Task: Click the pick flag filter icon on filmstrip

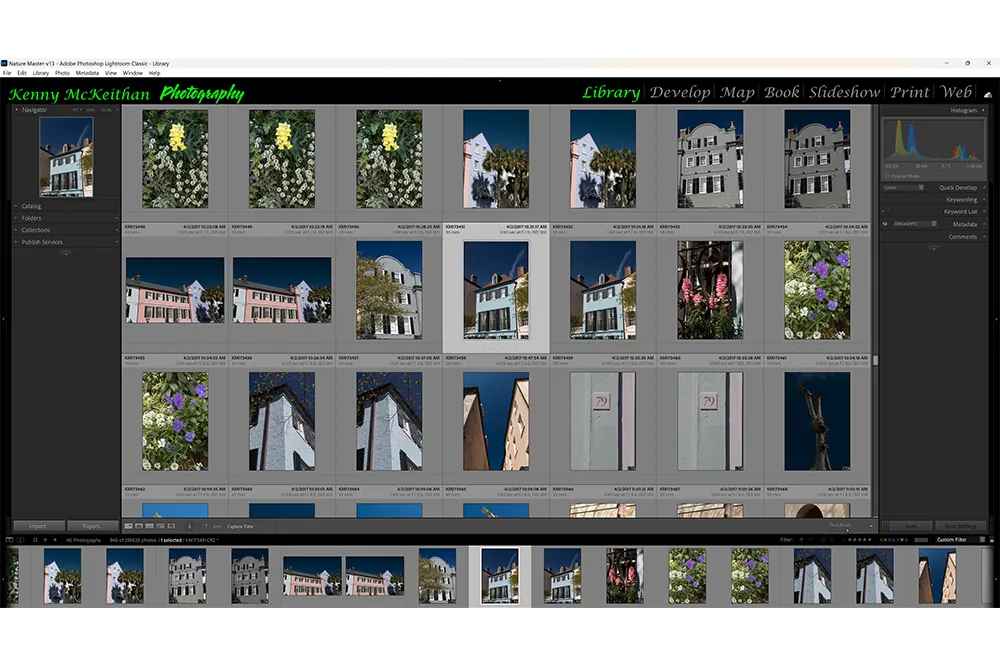Action: point(801,539)
